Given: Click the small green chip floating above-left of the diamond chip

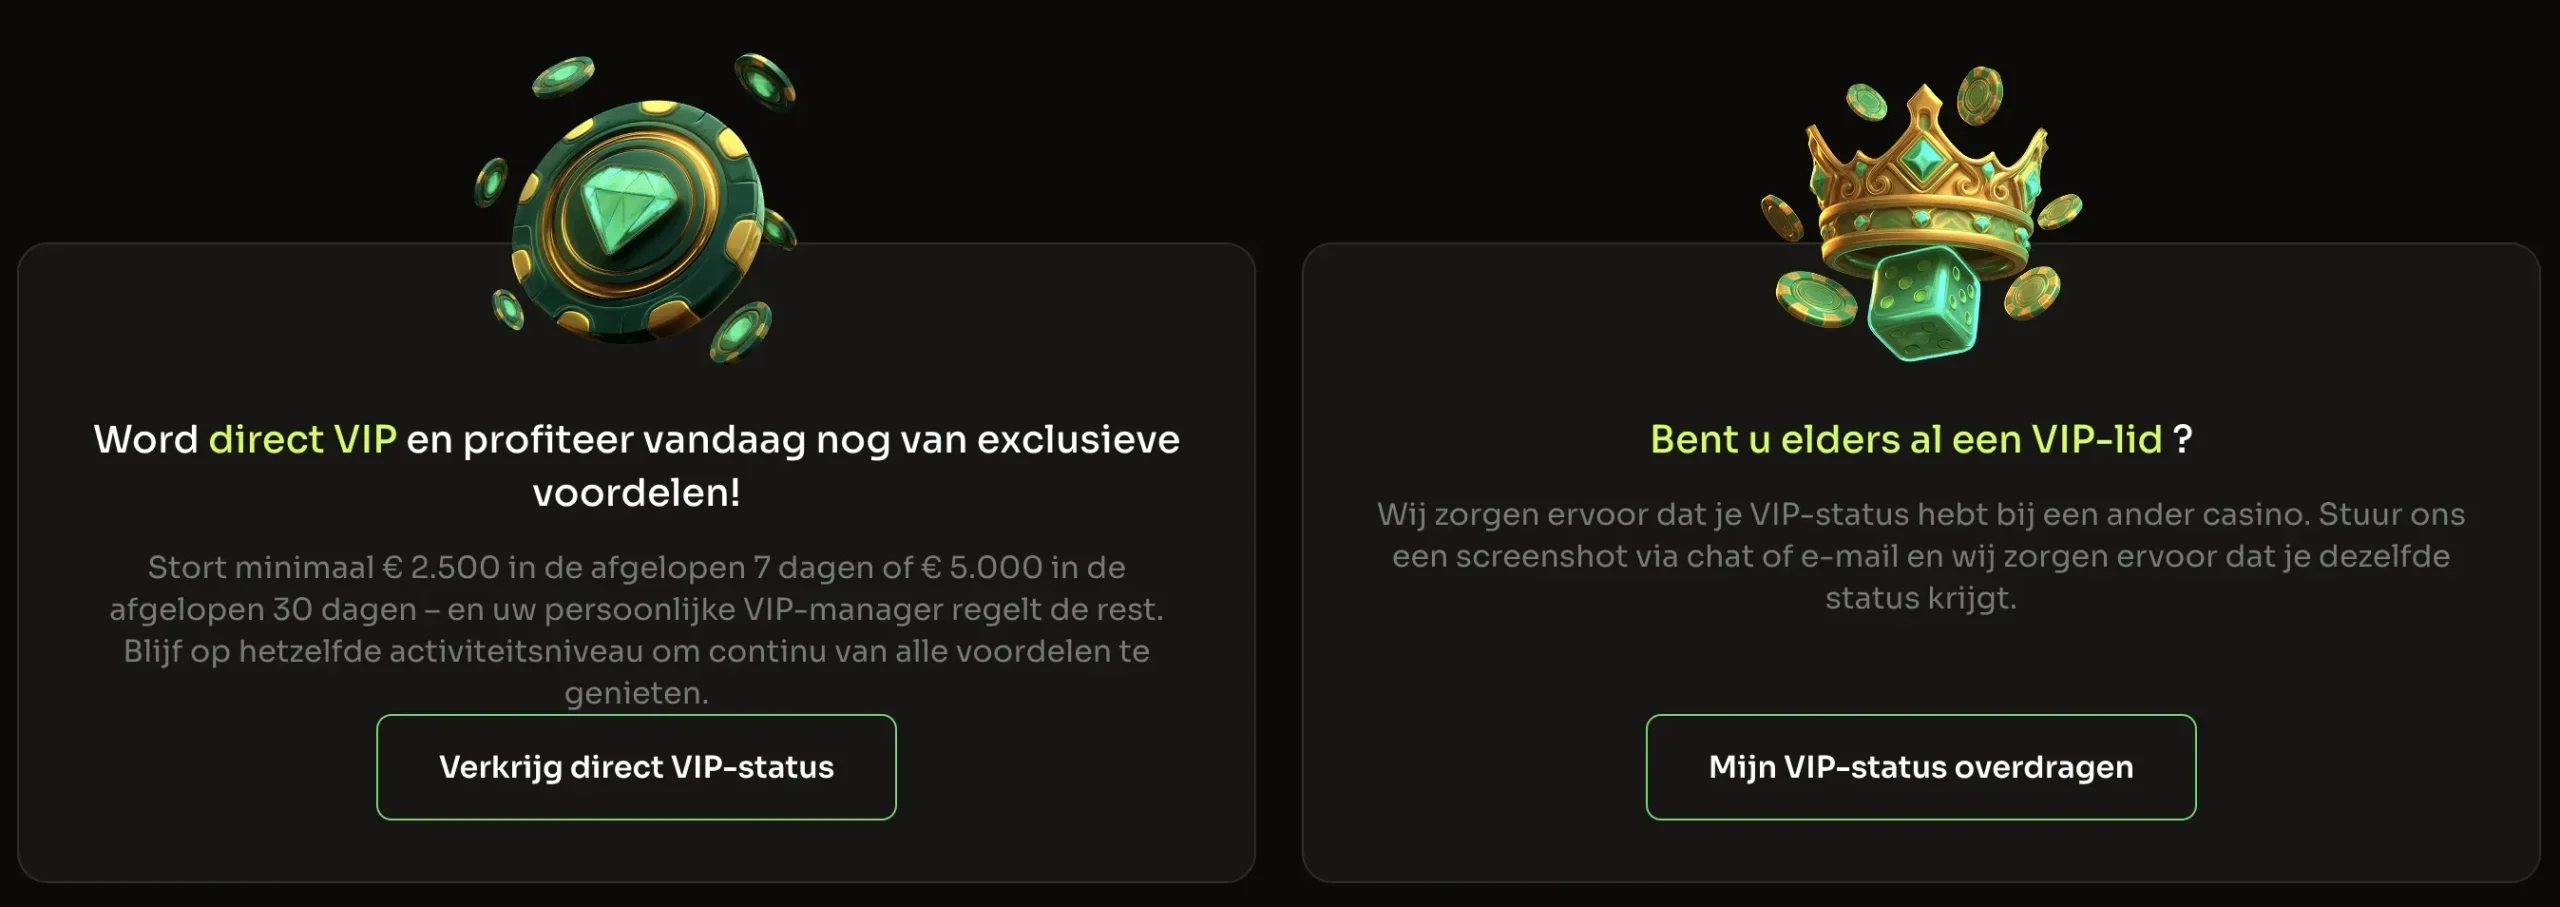Looking at the screenshot, I should 563,76.
